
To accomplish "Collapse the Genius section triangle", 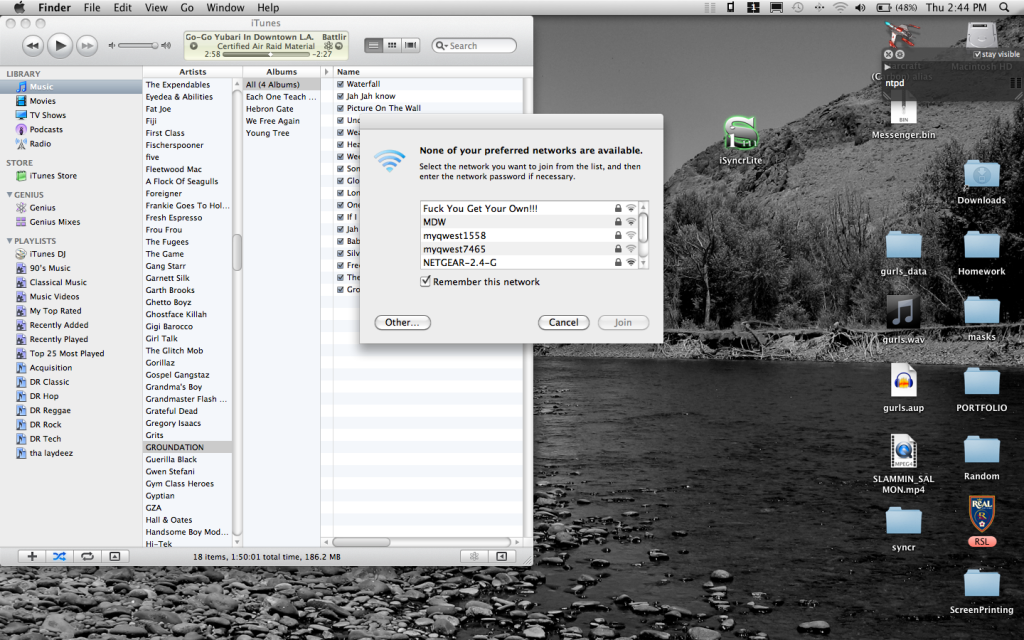I will [x=10, y=195].
